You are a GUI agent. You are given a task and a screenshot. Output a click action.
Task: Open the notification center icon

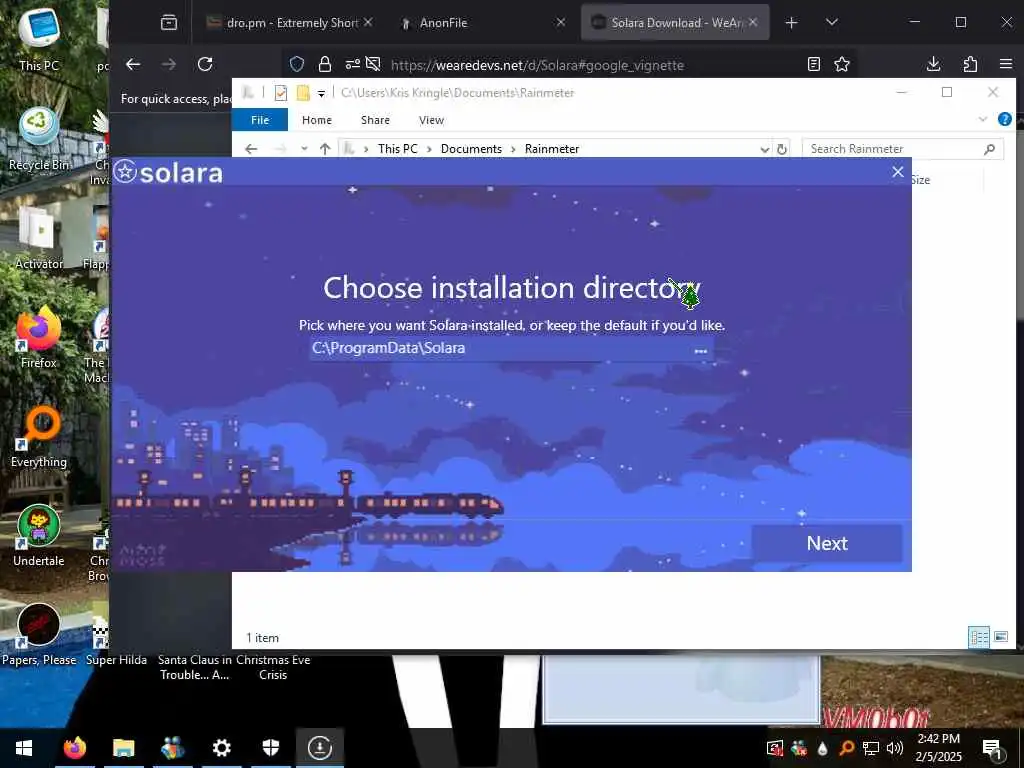point(992,749)
